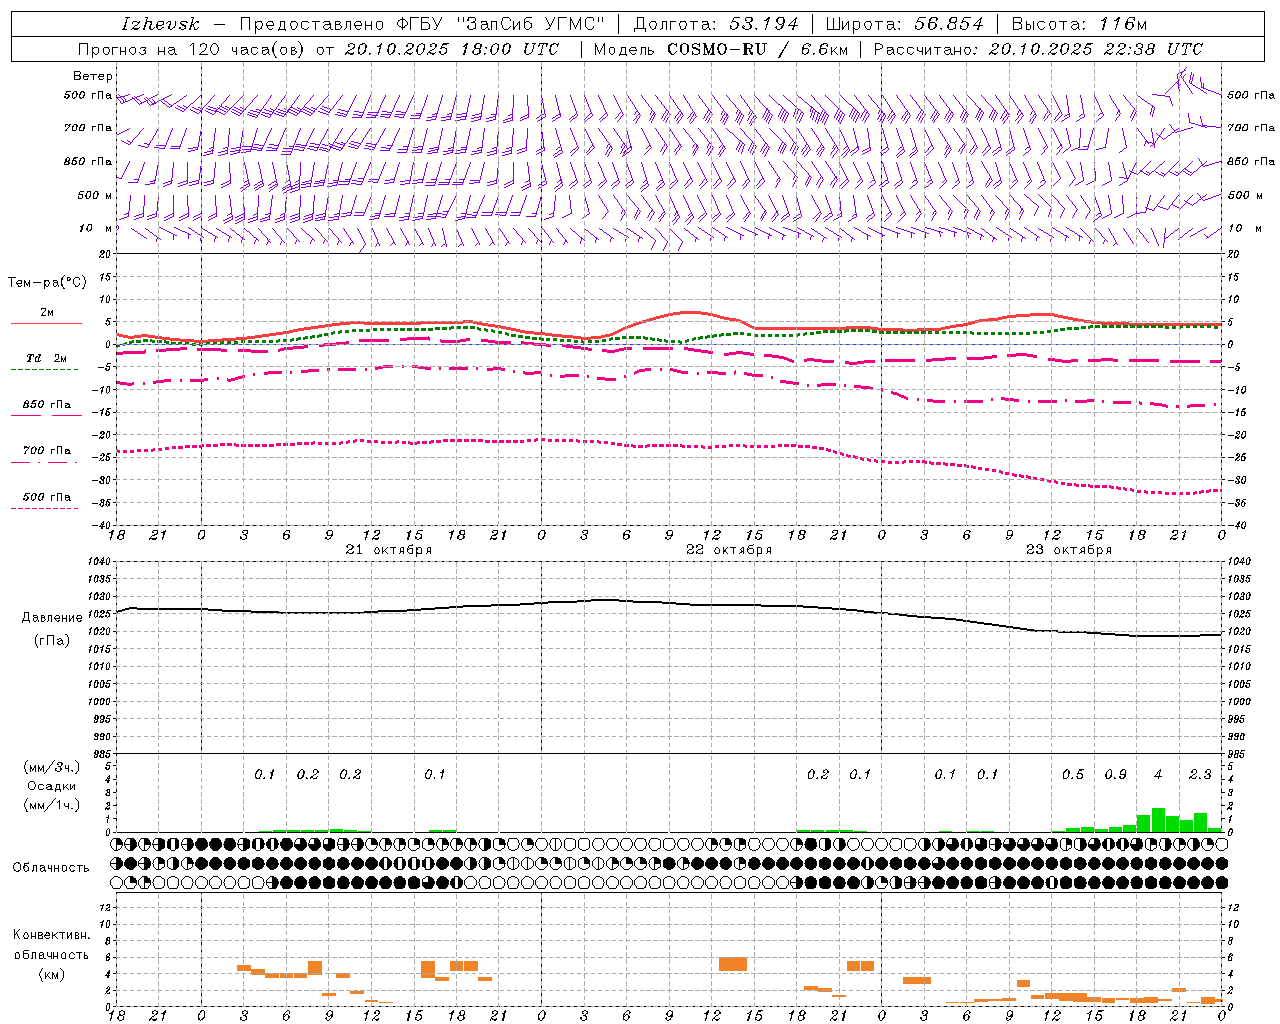The image size is (1280, 1024).
Task: Click the longitude value 53.194
Action: coord(764,24)
